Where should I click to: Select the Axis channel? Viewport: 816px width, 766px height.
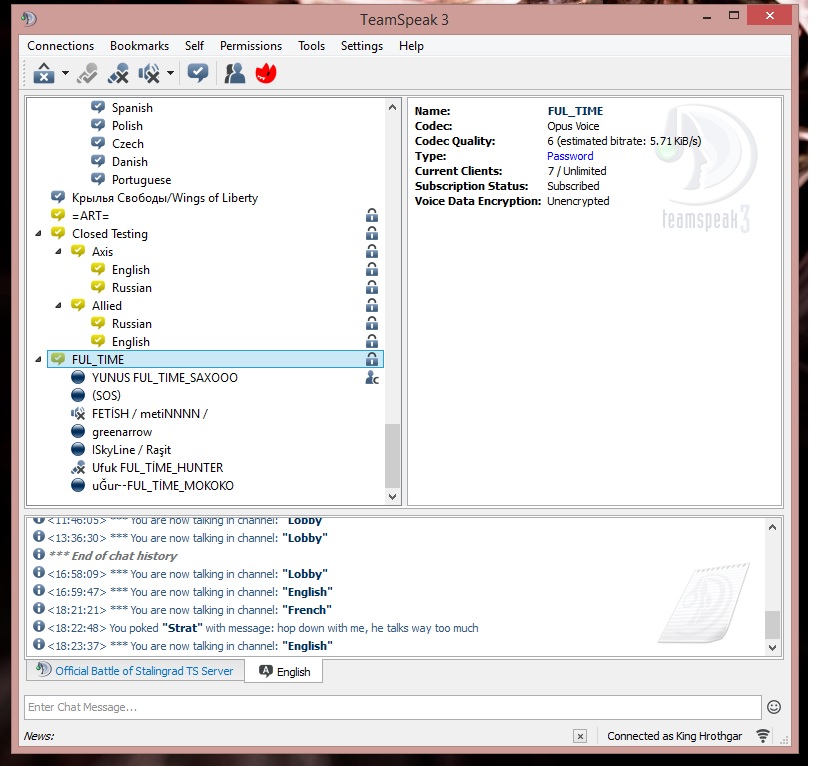coord(103,251)
